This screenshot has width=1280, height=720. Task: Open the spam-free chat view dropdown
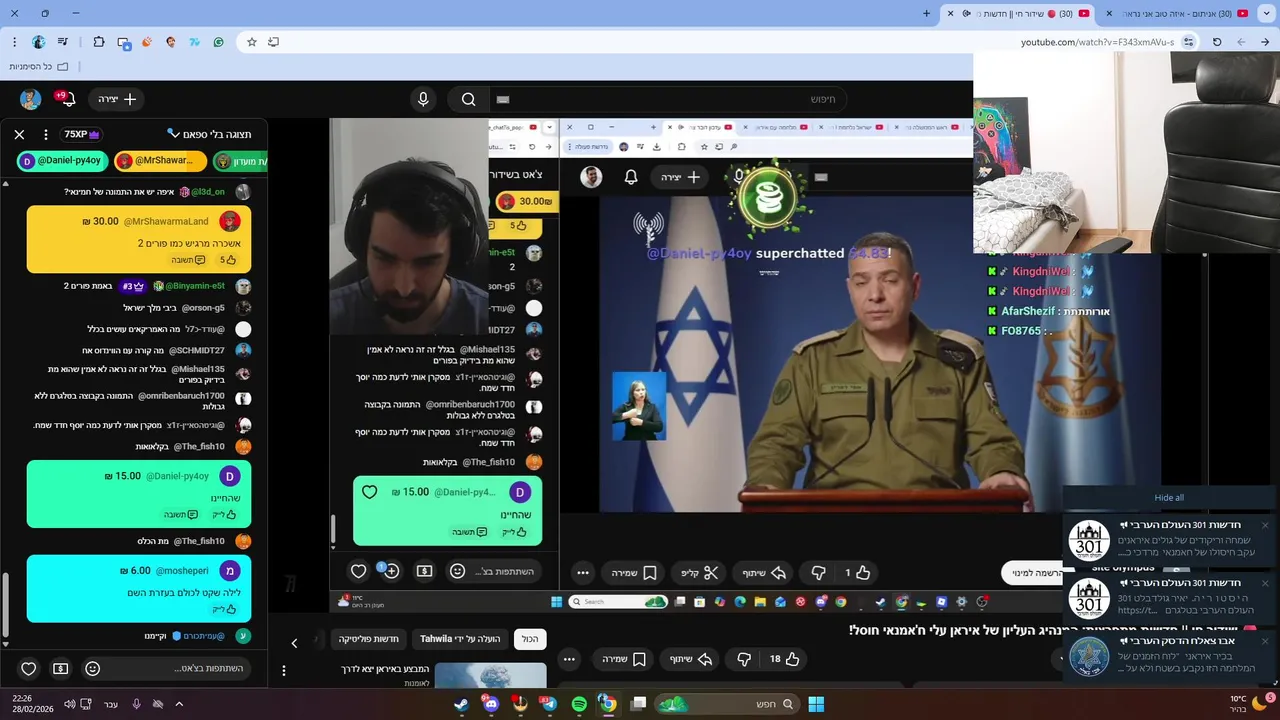pyautogui.click(x=209, y=134)
